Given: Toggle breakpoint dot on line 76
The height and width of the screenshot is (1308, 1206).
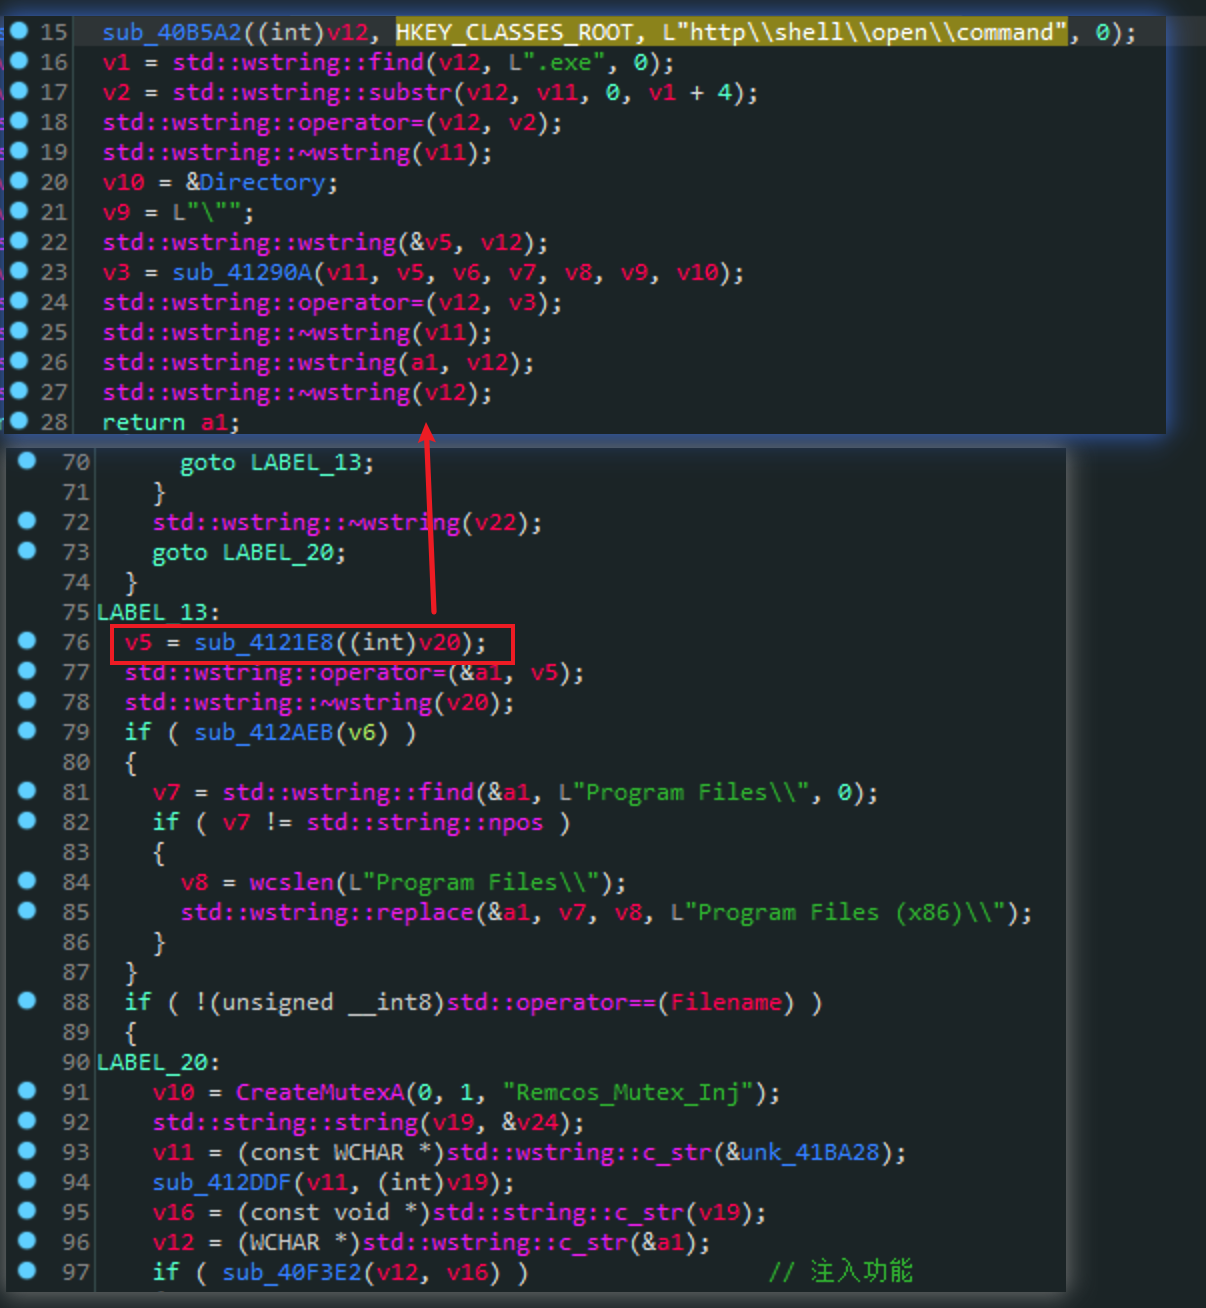Looking at the screenshot, I should point(27,640).
